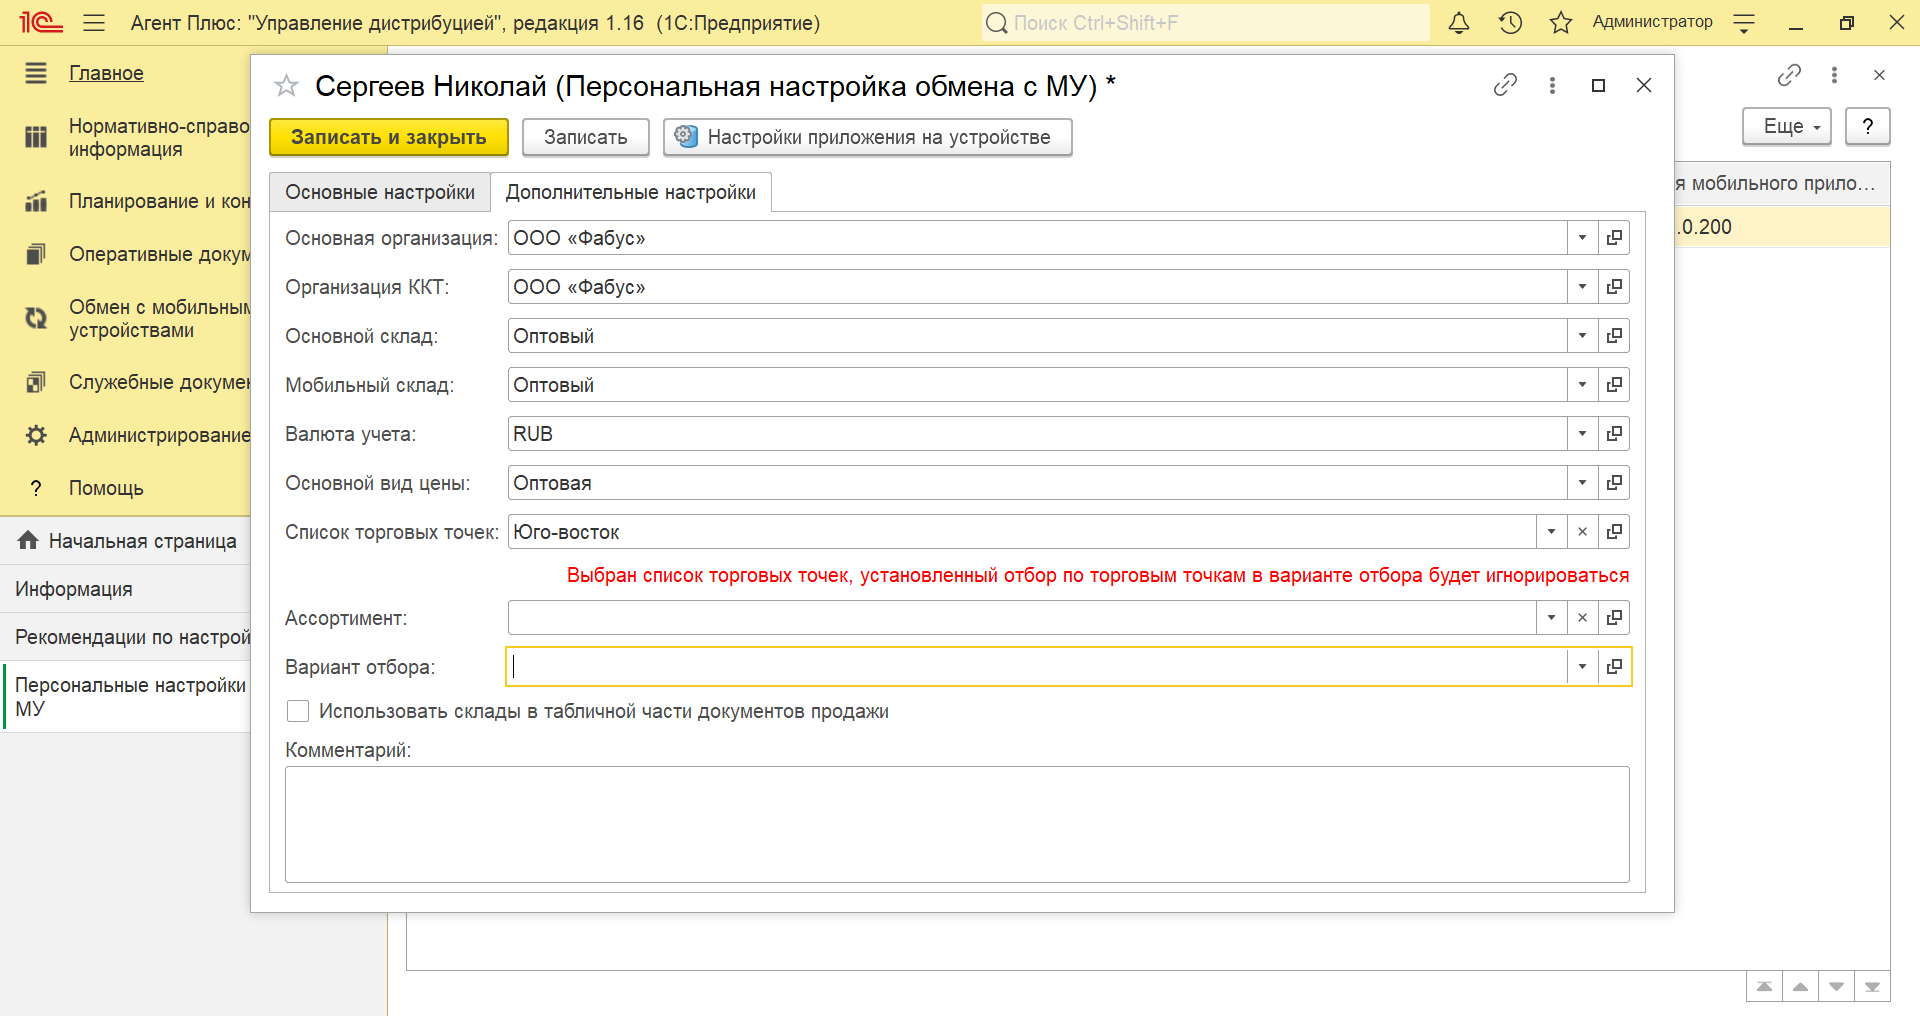
Task: Expand Валюта учета dropdown
Action: point(1582,434)
